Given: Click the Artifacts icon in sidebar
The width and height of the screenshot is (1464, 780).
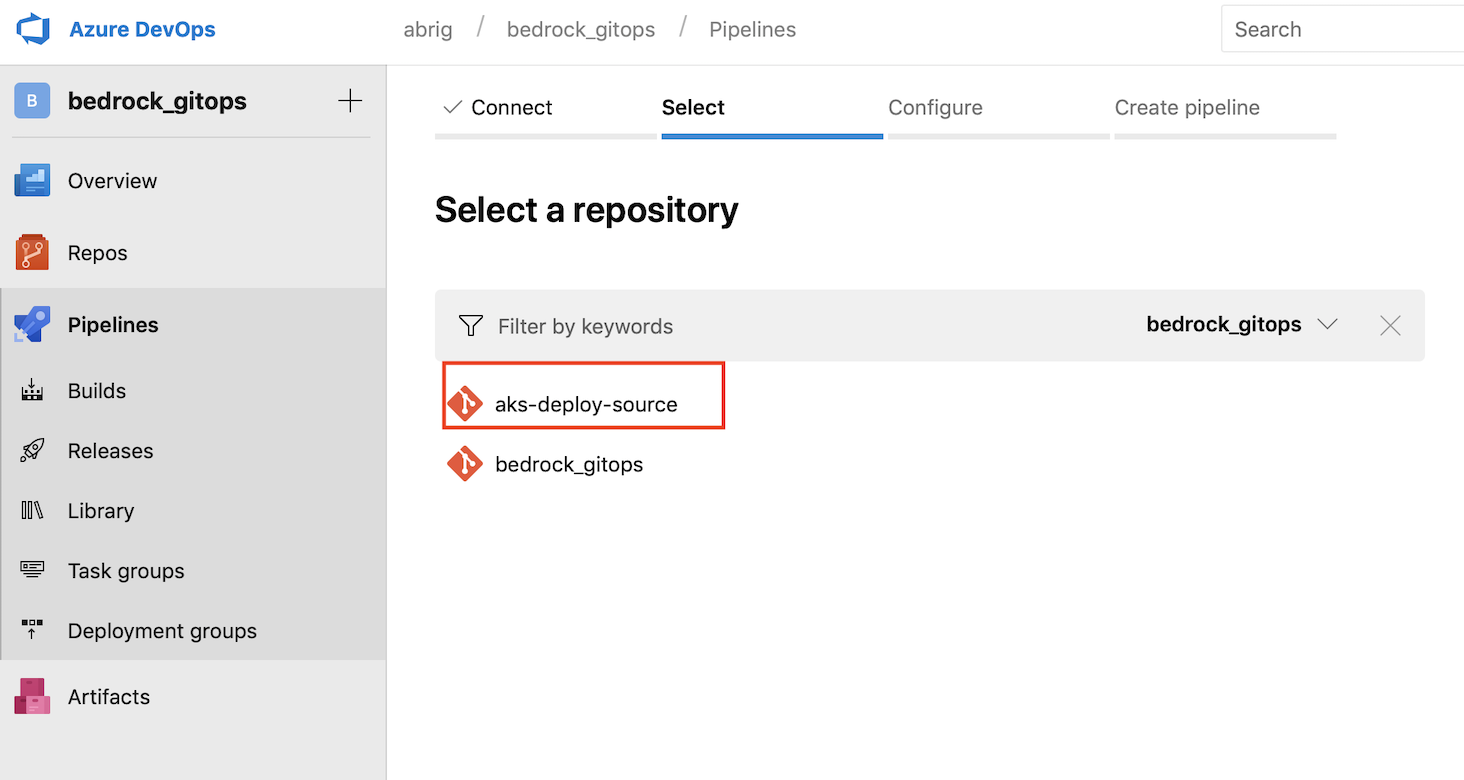Looking at the screenshot, I should click(32, 697).
